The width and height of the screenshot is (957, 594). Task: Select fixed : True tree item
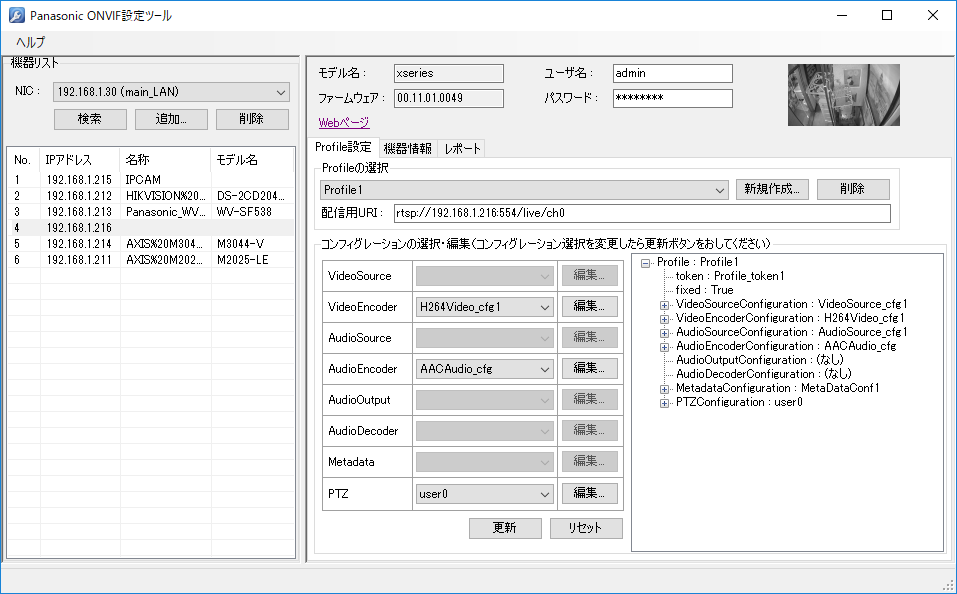pyautogui.click(x=704, y=290)
